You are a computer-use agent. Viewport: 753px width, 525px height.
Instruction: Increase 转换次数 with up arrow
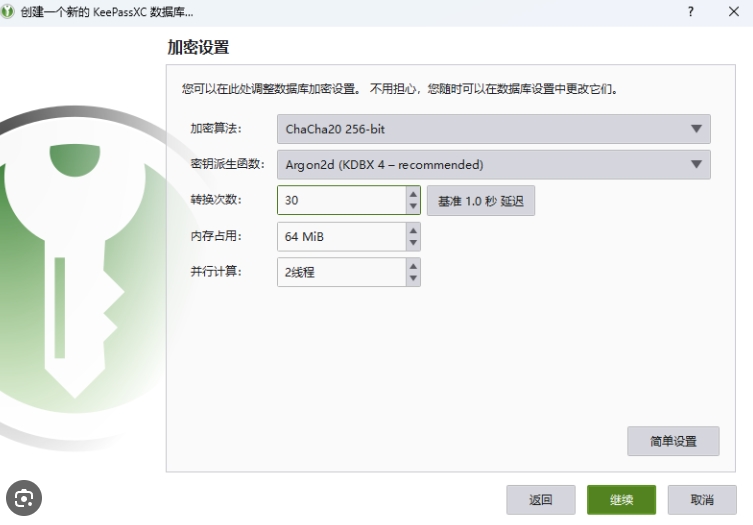pyautogui.click(x=413, y=194)
